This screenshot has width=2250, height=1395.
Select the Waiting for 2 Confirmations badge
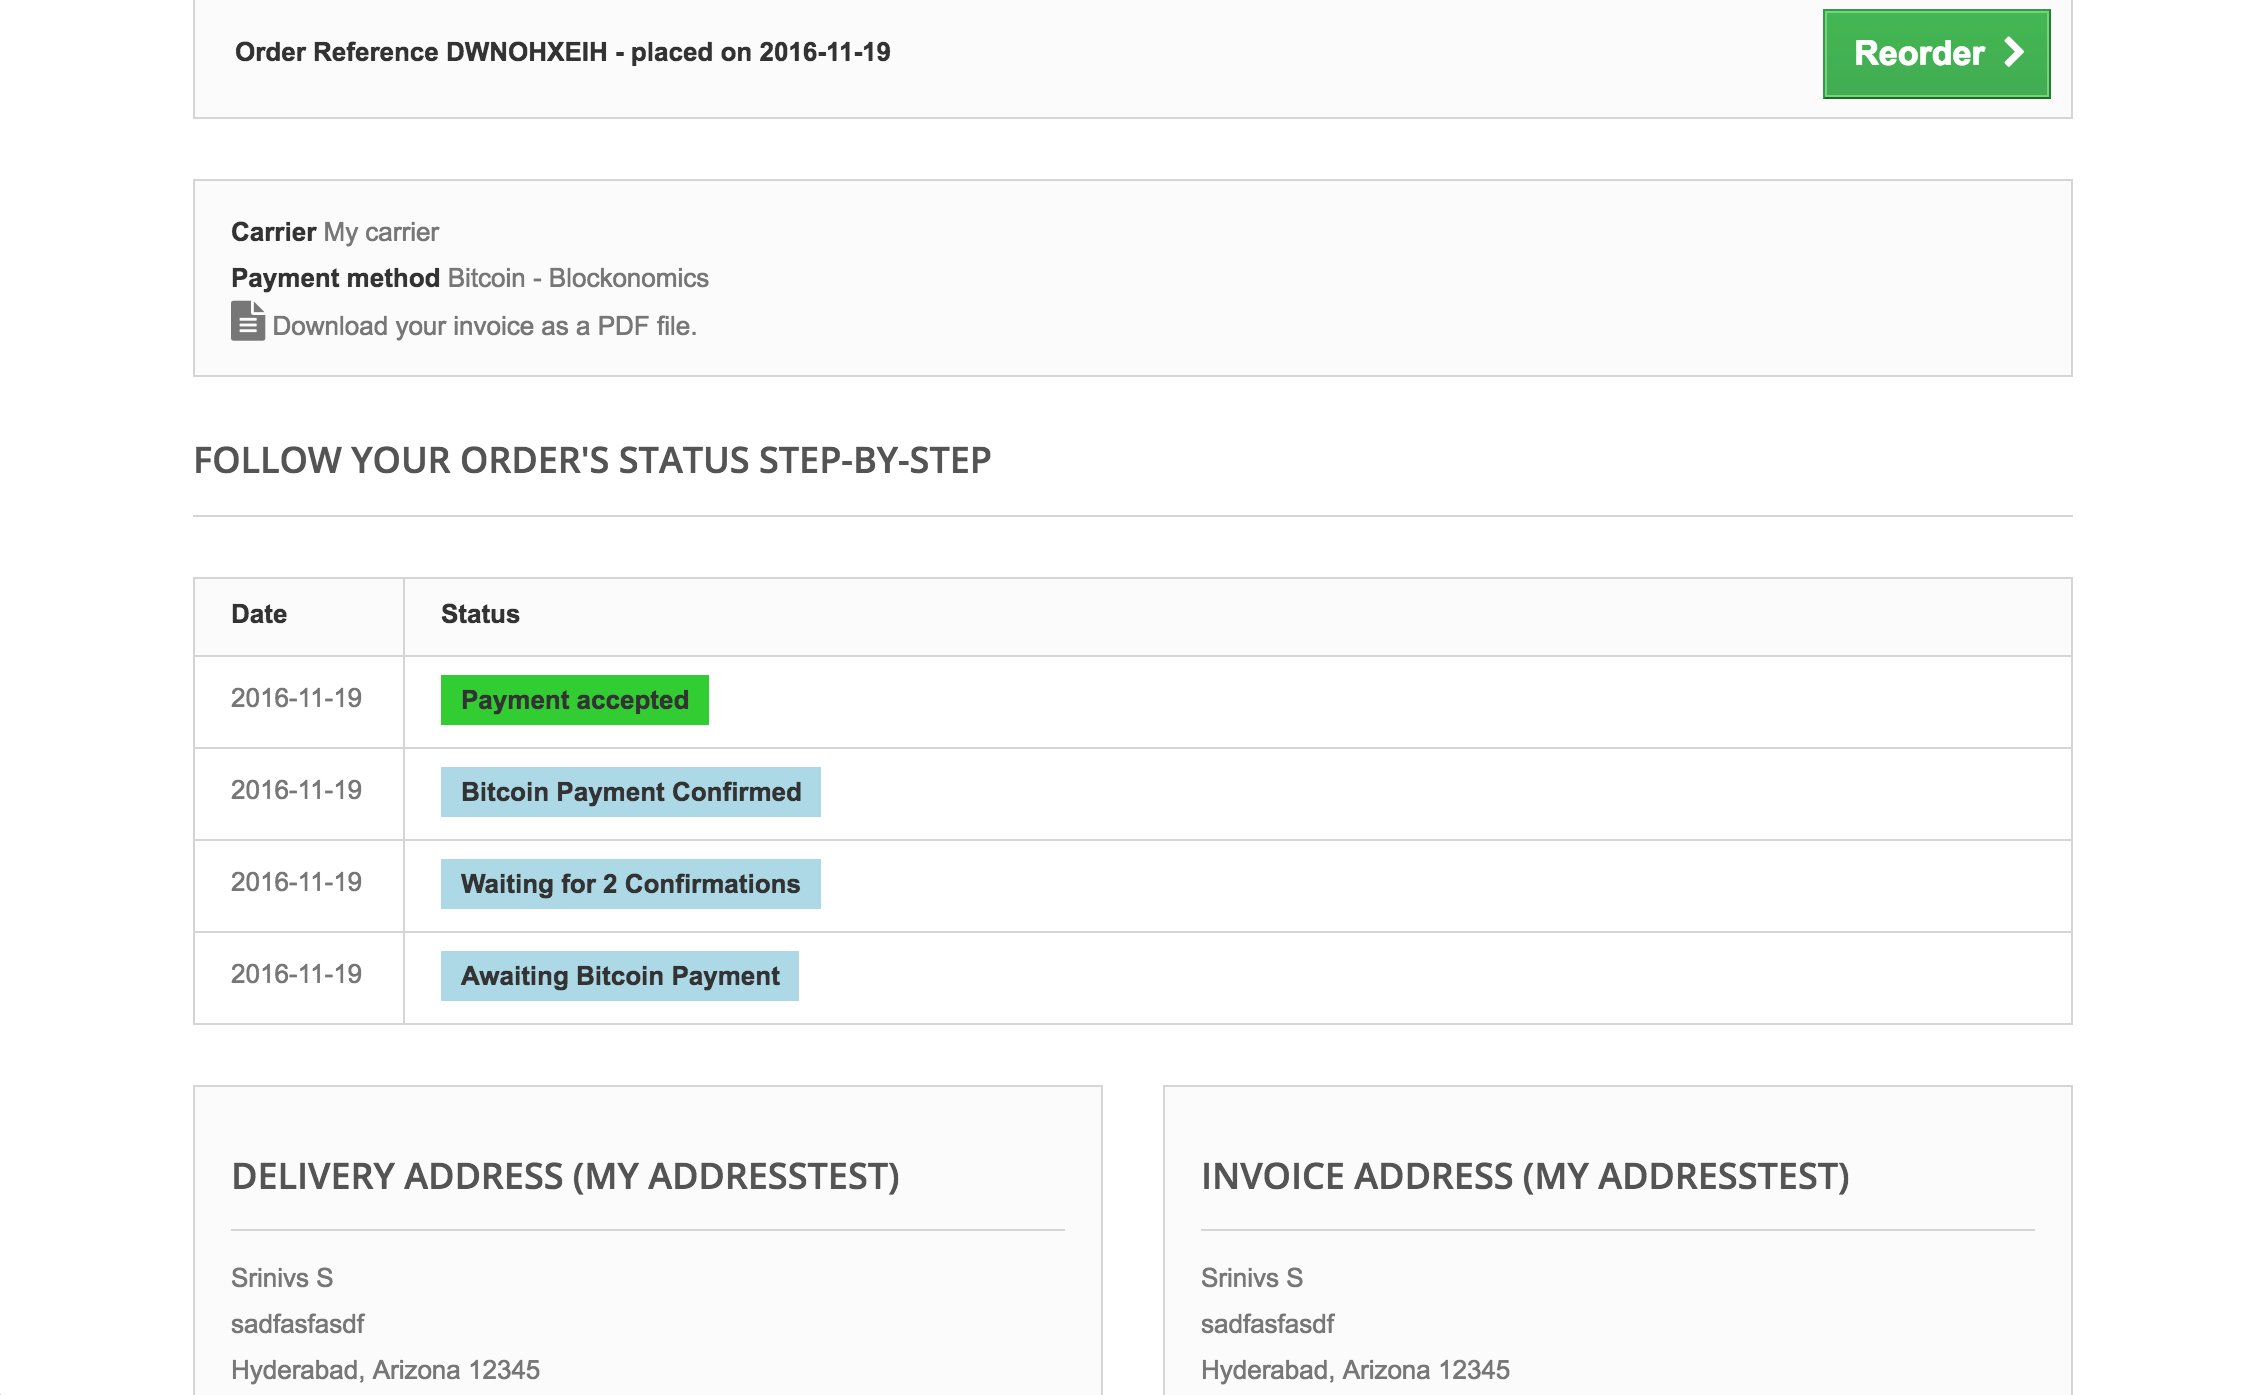(630, 884)
